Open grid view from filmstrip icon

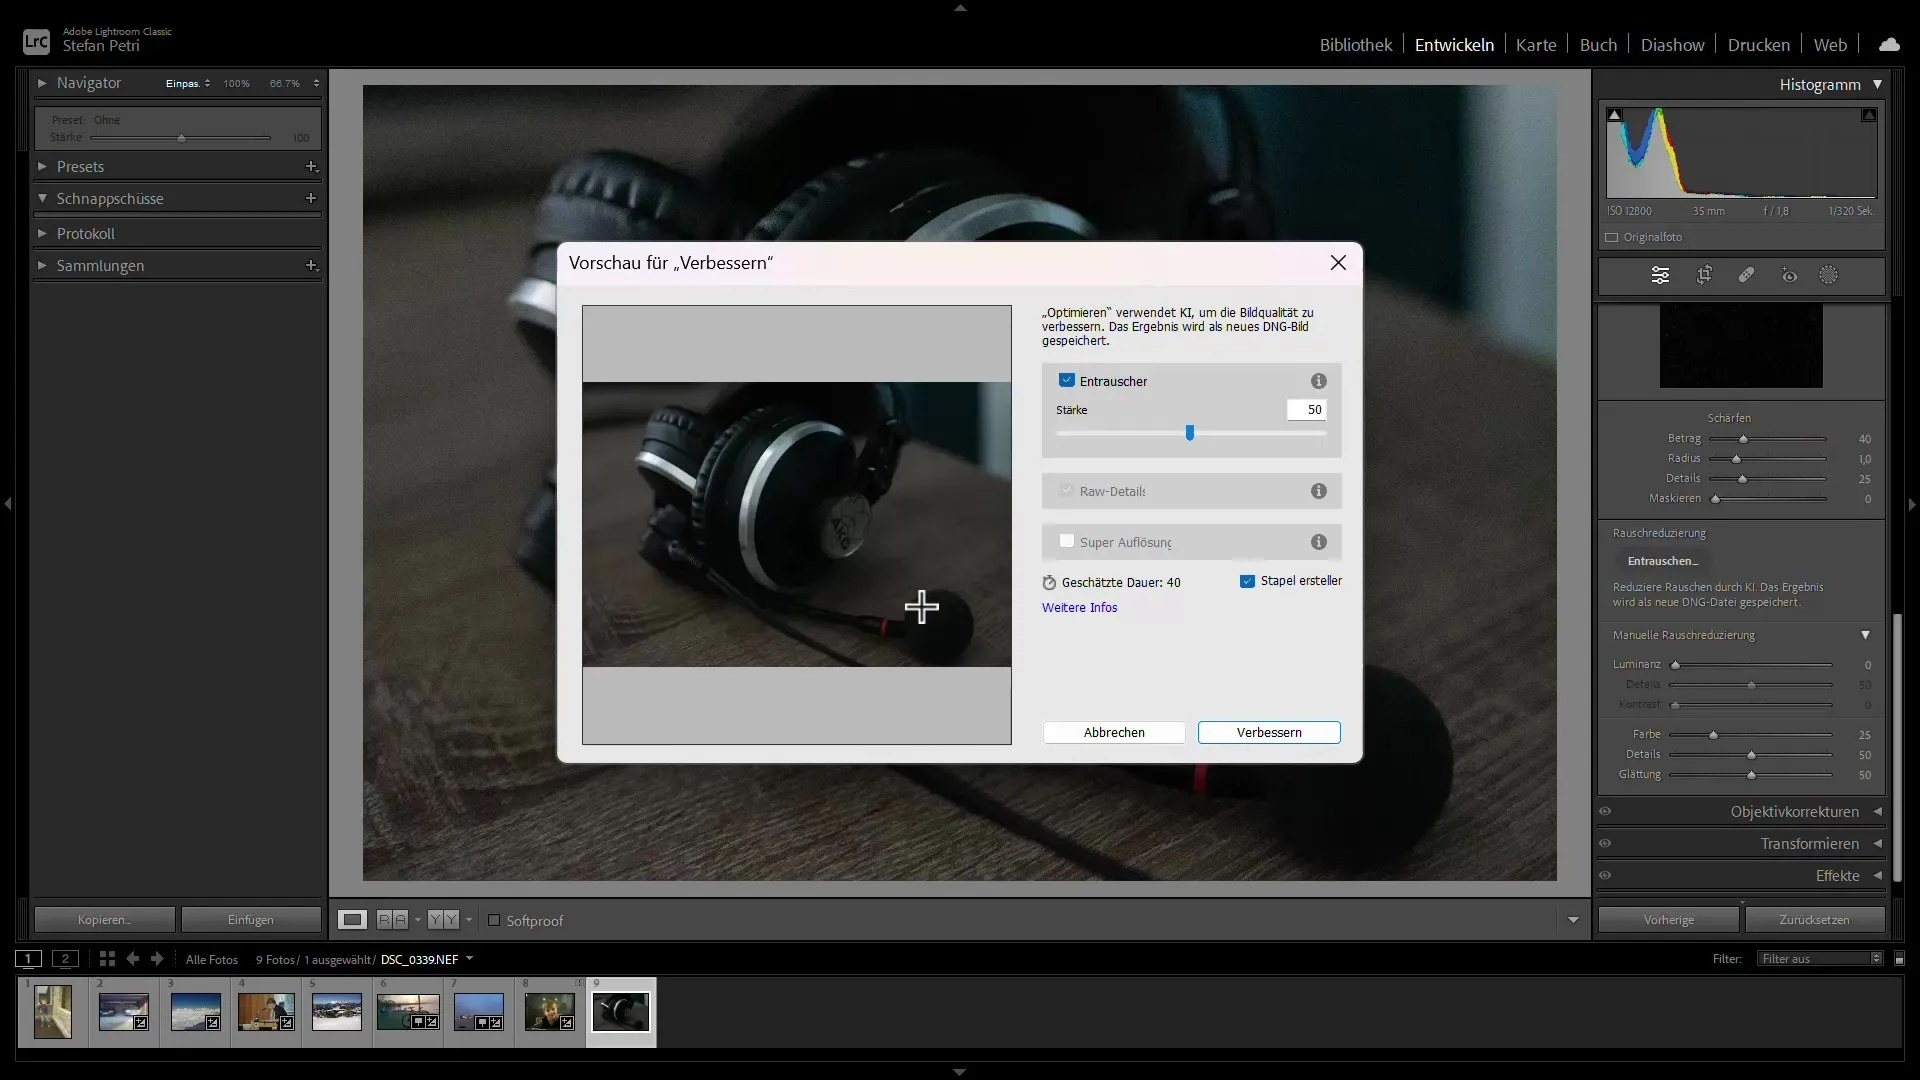tap(107, 959)
